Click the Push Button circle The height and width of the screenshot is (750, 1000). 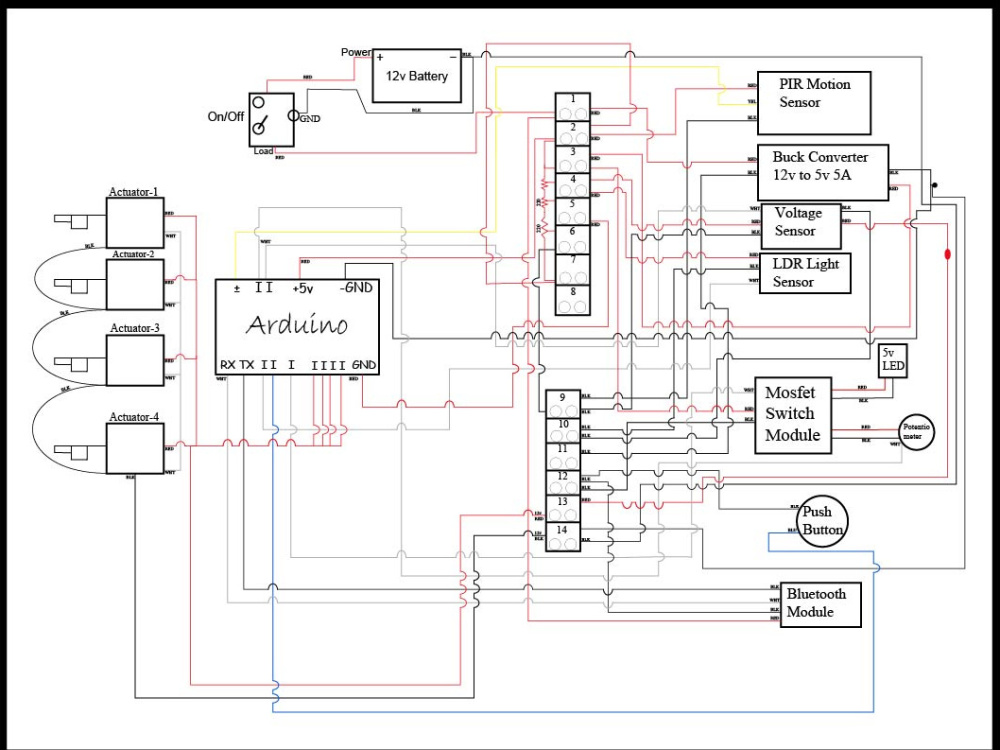tap(823, 521)
